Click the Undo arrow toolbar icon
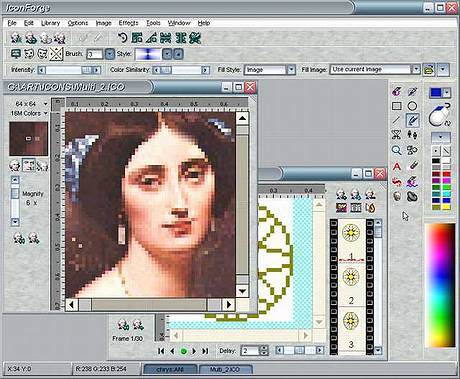 (122, 38)
